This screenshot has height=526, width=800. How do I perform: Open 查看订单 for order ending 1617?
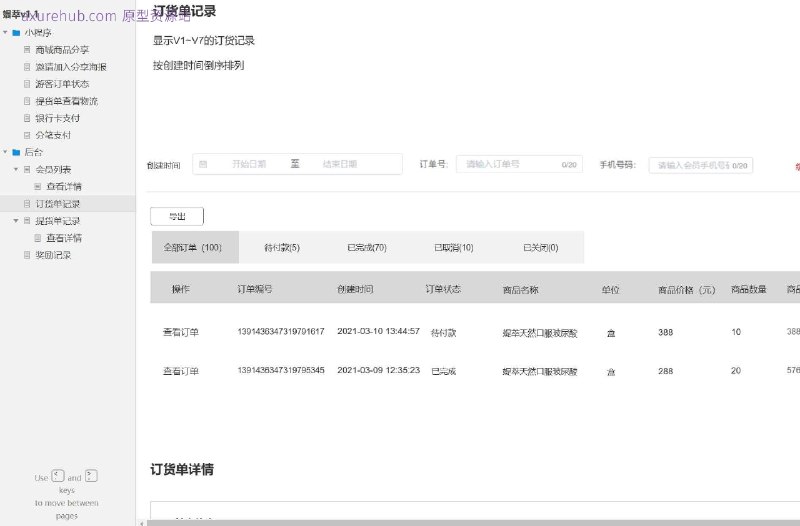click(x=181, y=332)
